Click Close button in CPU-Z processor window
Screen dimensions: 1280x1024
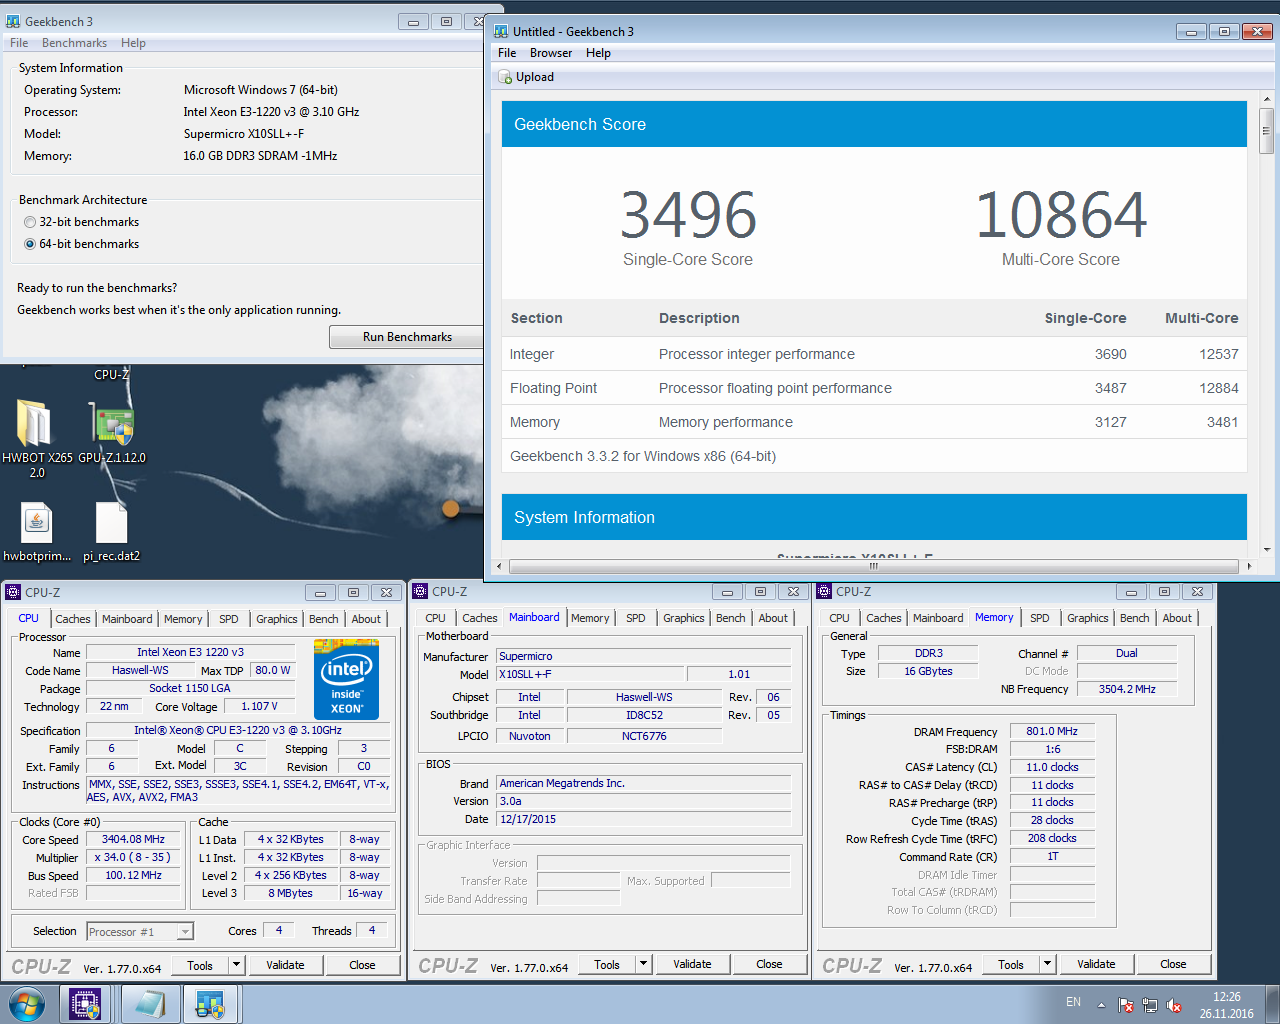coord(362,965)
